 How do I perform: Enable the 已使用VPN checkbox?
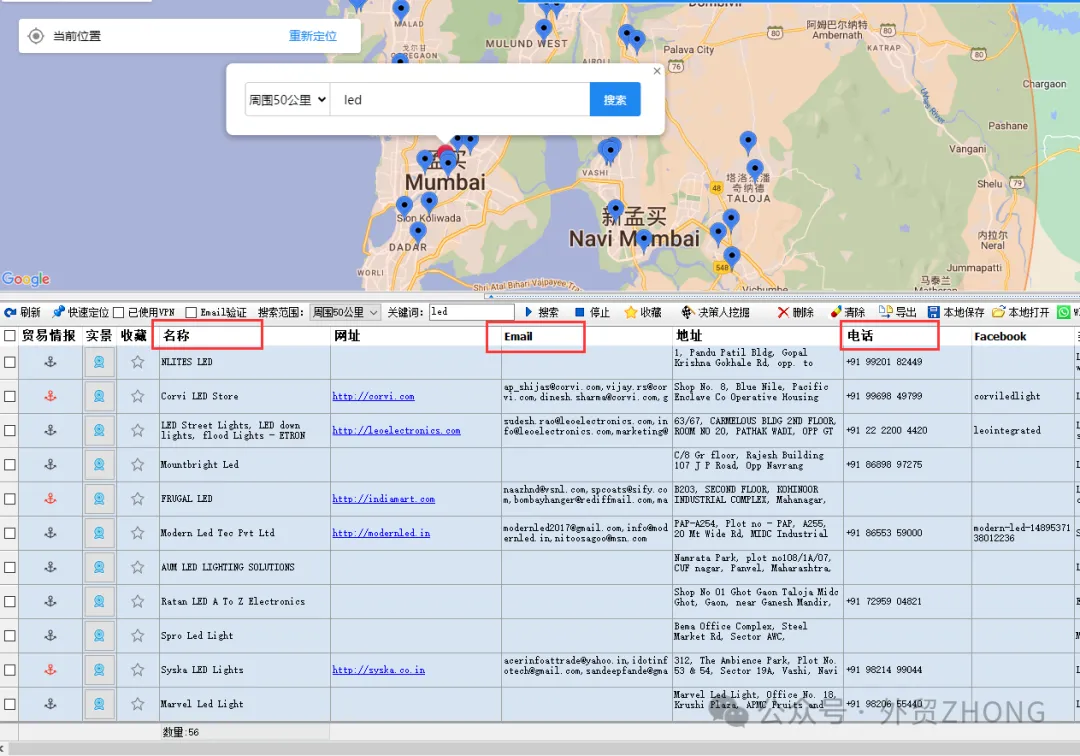[119, 313]
